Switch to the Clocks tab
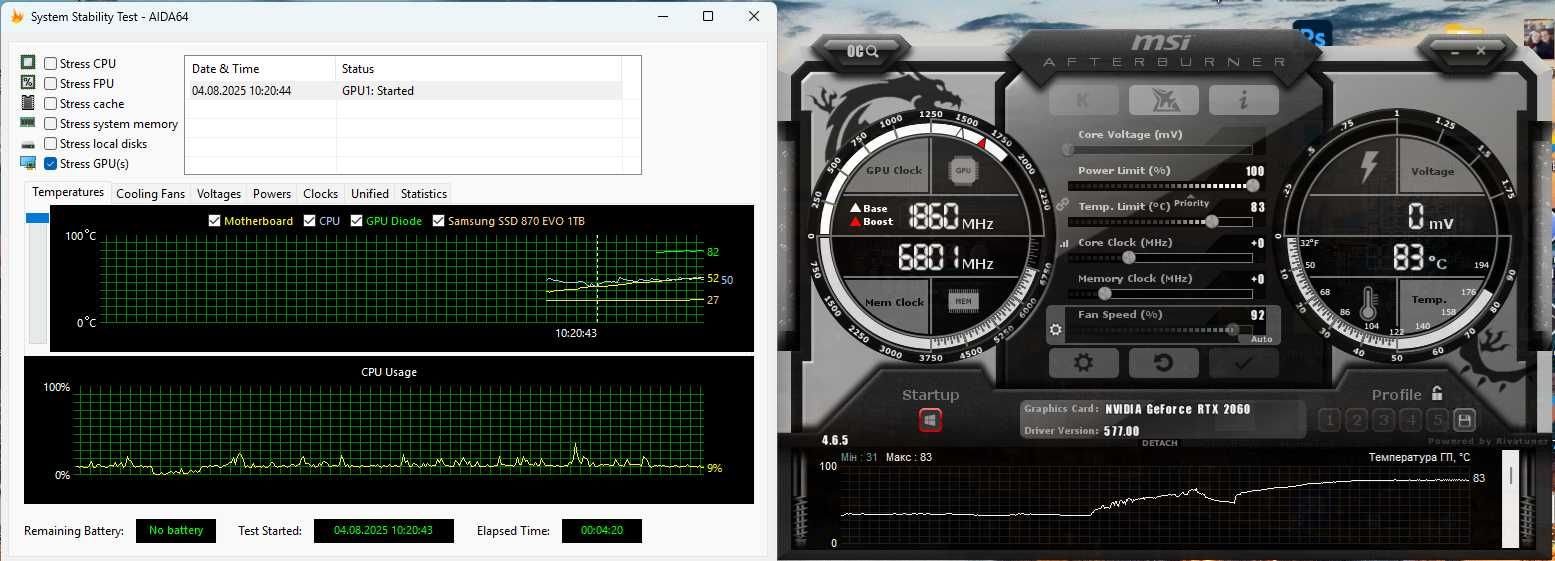 coord(321,194)
